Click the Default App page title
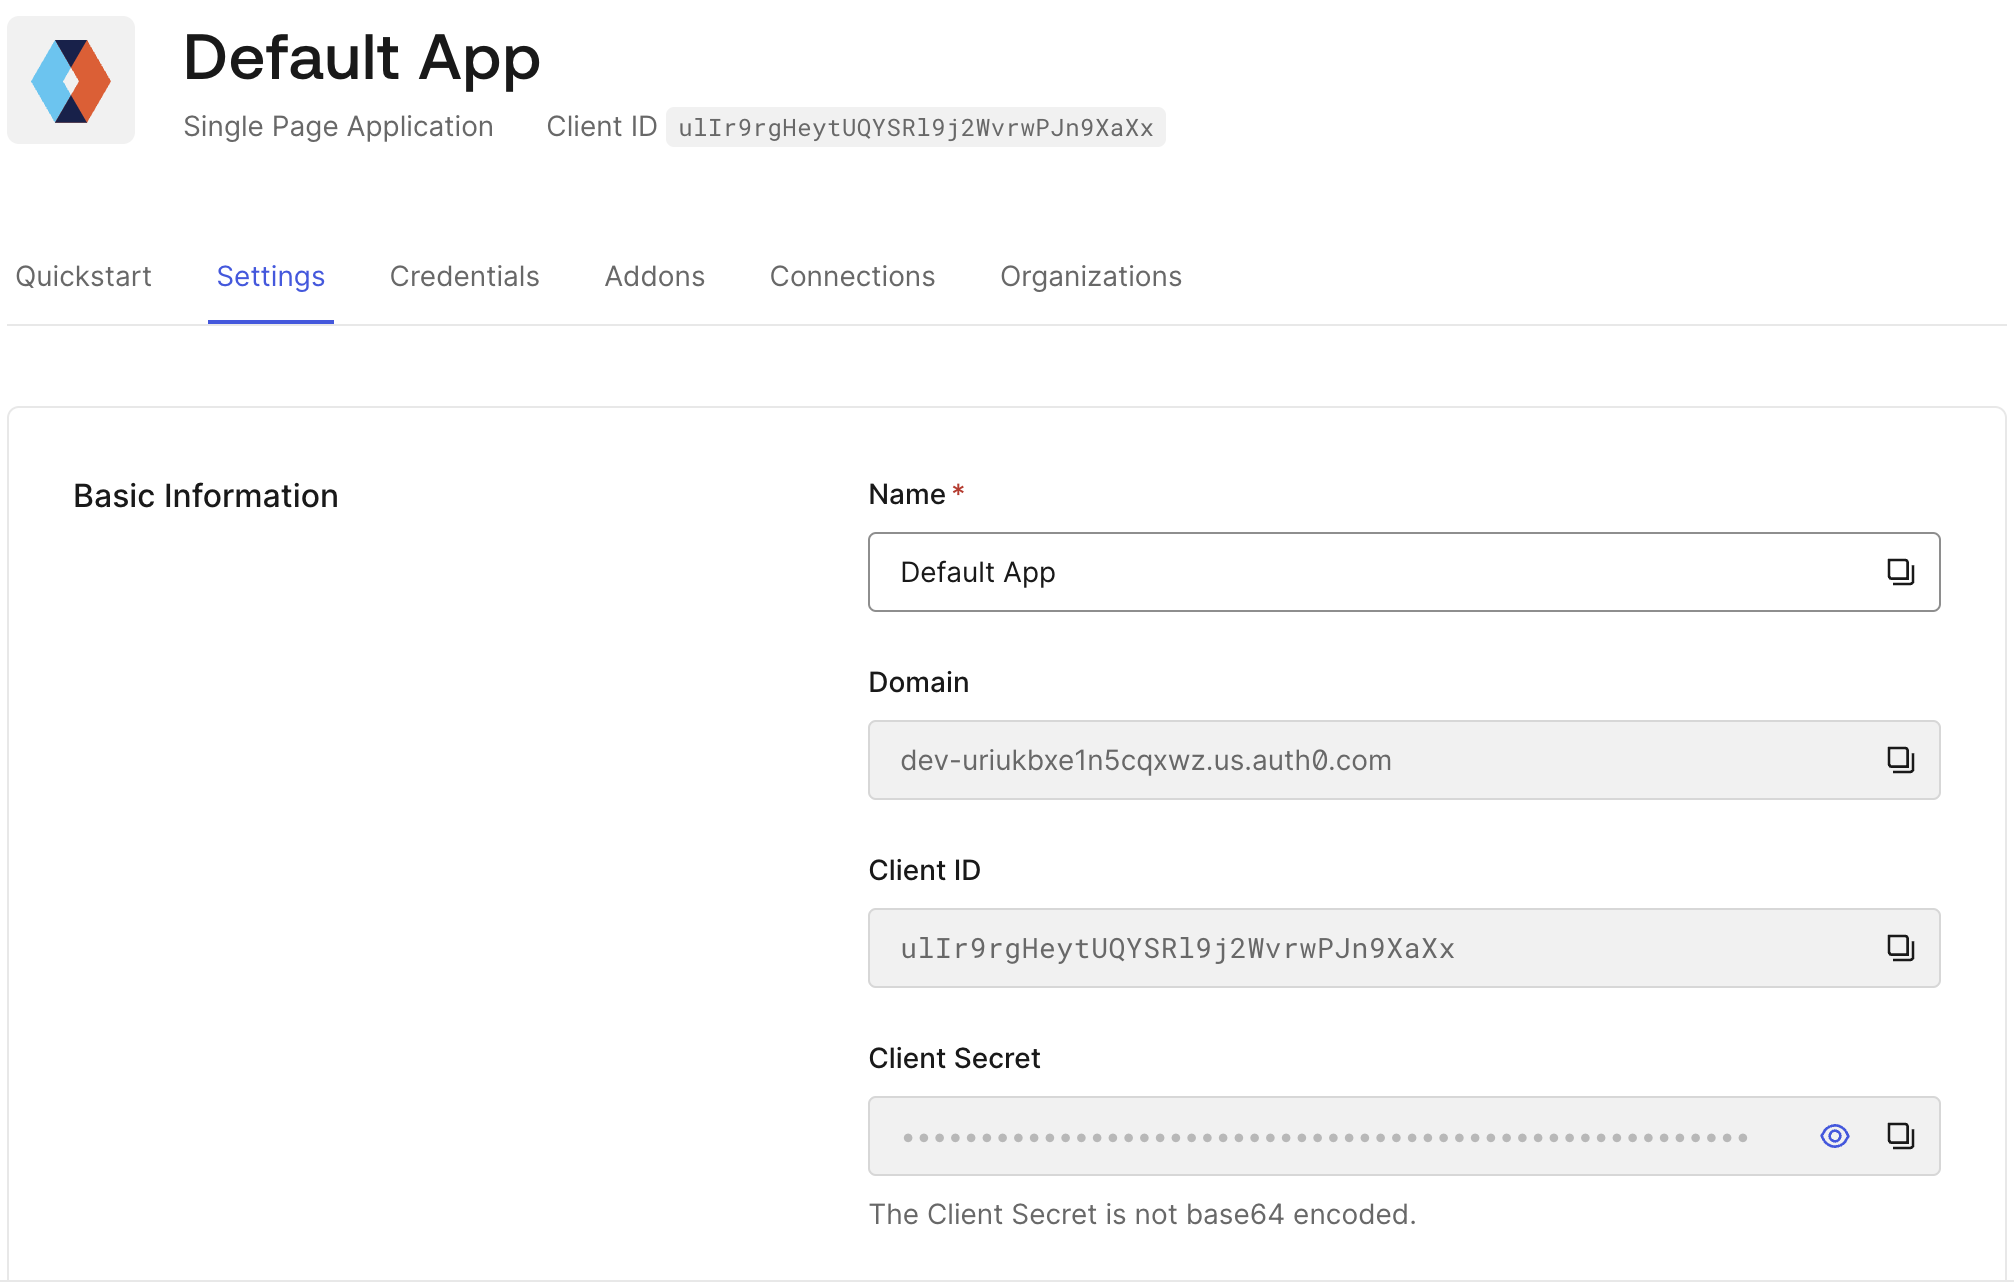Viewport: 2014px width, 1282px height. click(x=361, y=58)
